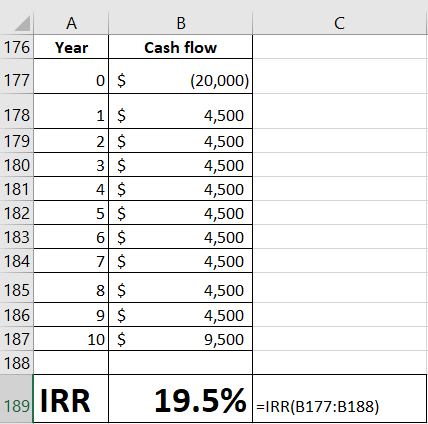
Task: Select the cell with year 9
Action: click(x=71, y=315)
